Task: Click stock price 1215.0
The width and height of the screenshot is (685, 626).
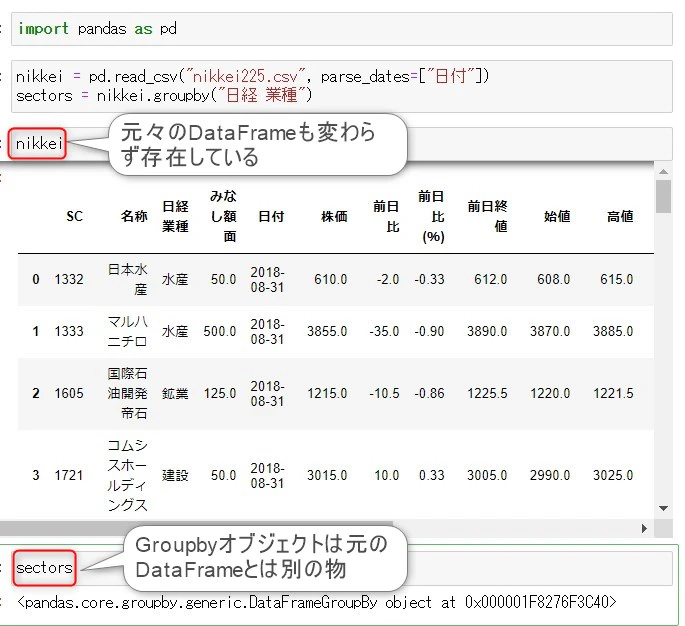Action: [327, 393]
